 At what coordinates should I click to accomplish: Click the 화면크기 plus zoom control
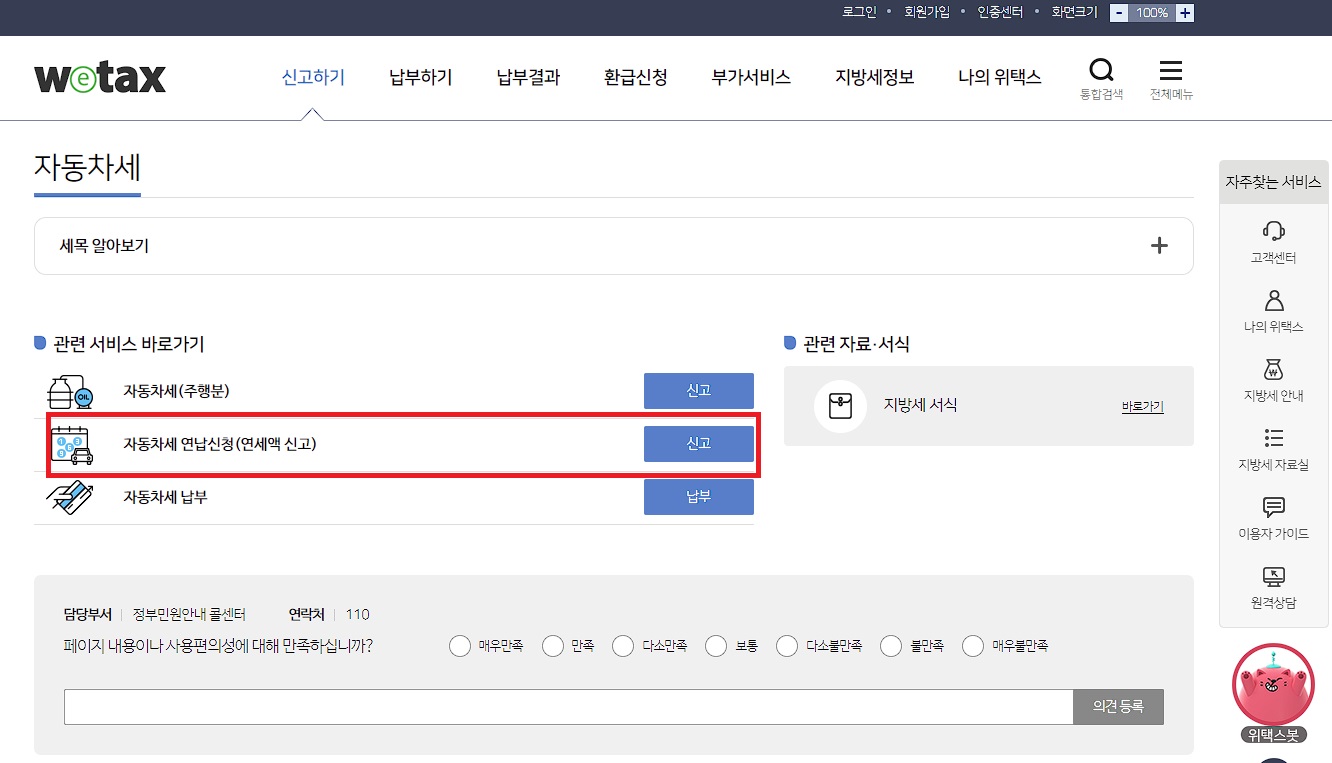click(x=1184, y=13)
